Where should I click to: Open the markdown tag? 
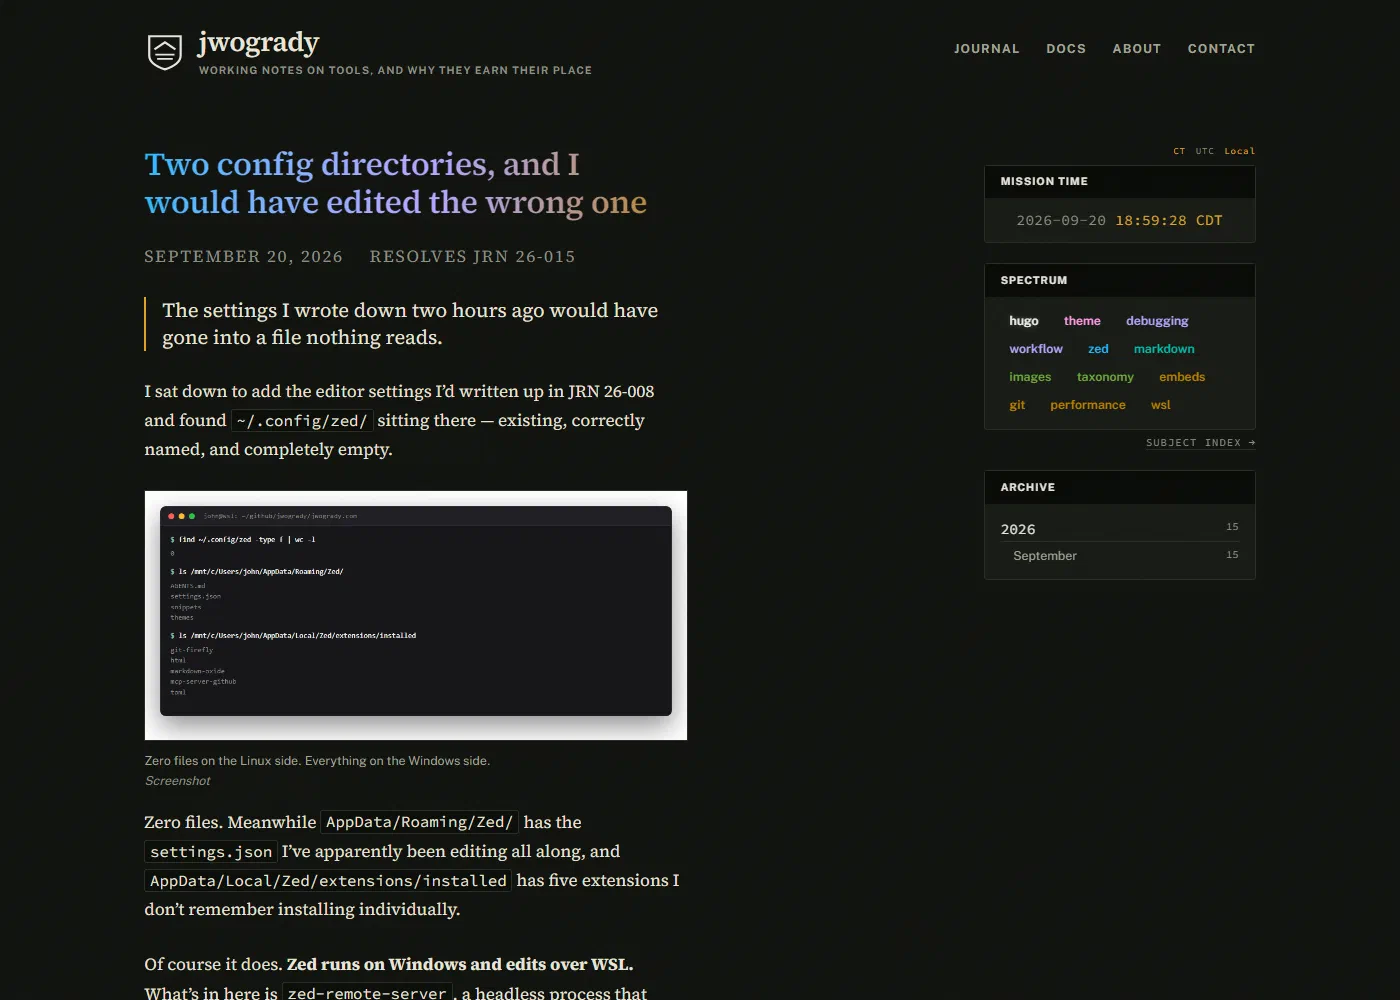point(1164,349)
